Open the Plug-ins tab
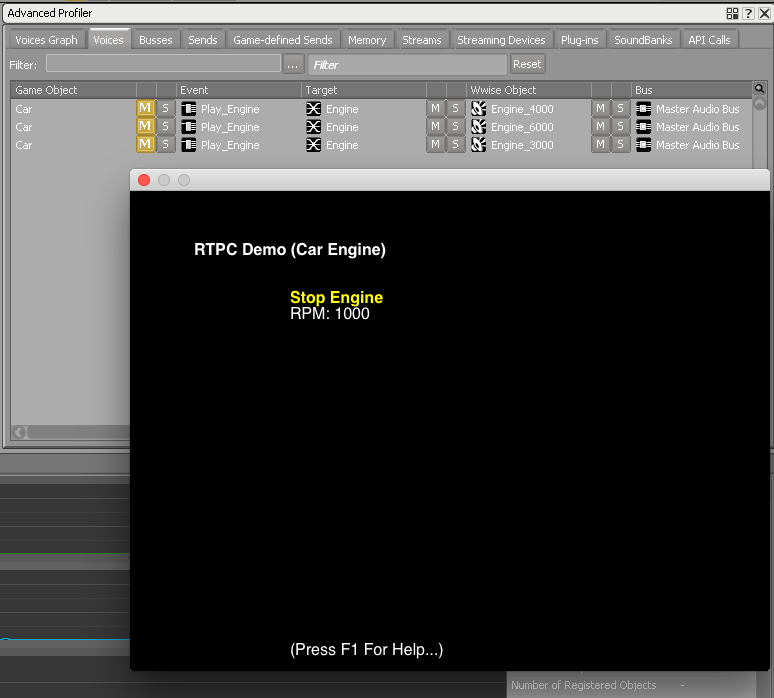Screen dimensions: 774x698 [x=580, y=40]
